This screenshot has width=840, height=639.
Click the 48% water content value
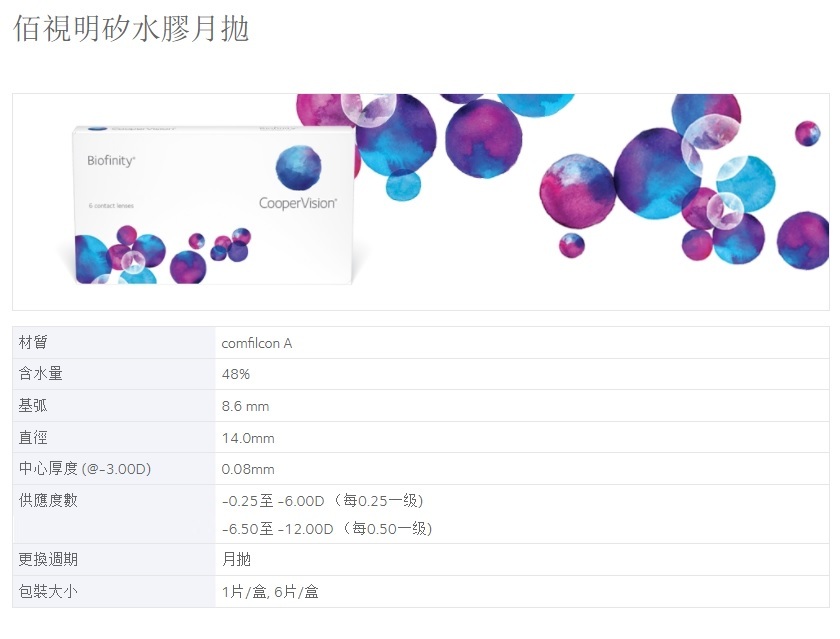[236, 374]
